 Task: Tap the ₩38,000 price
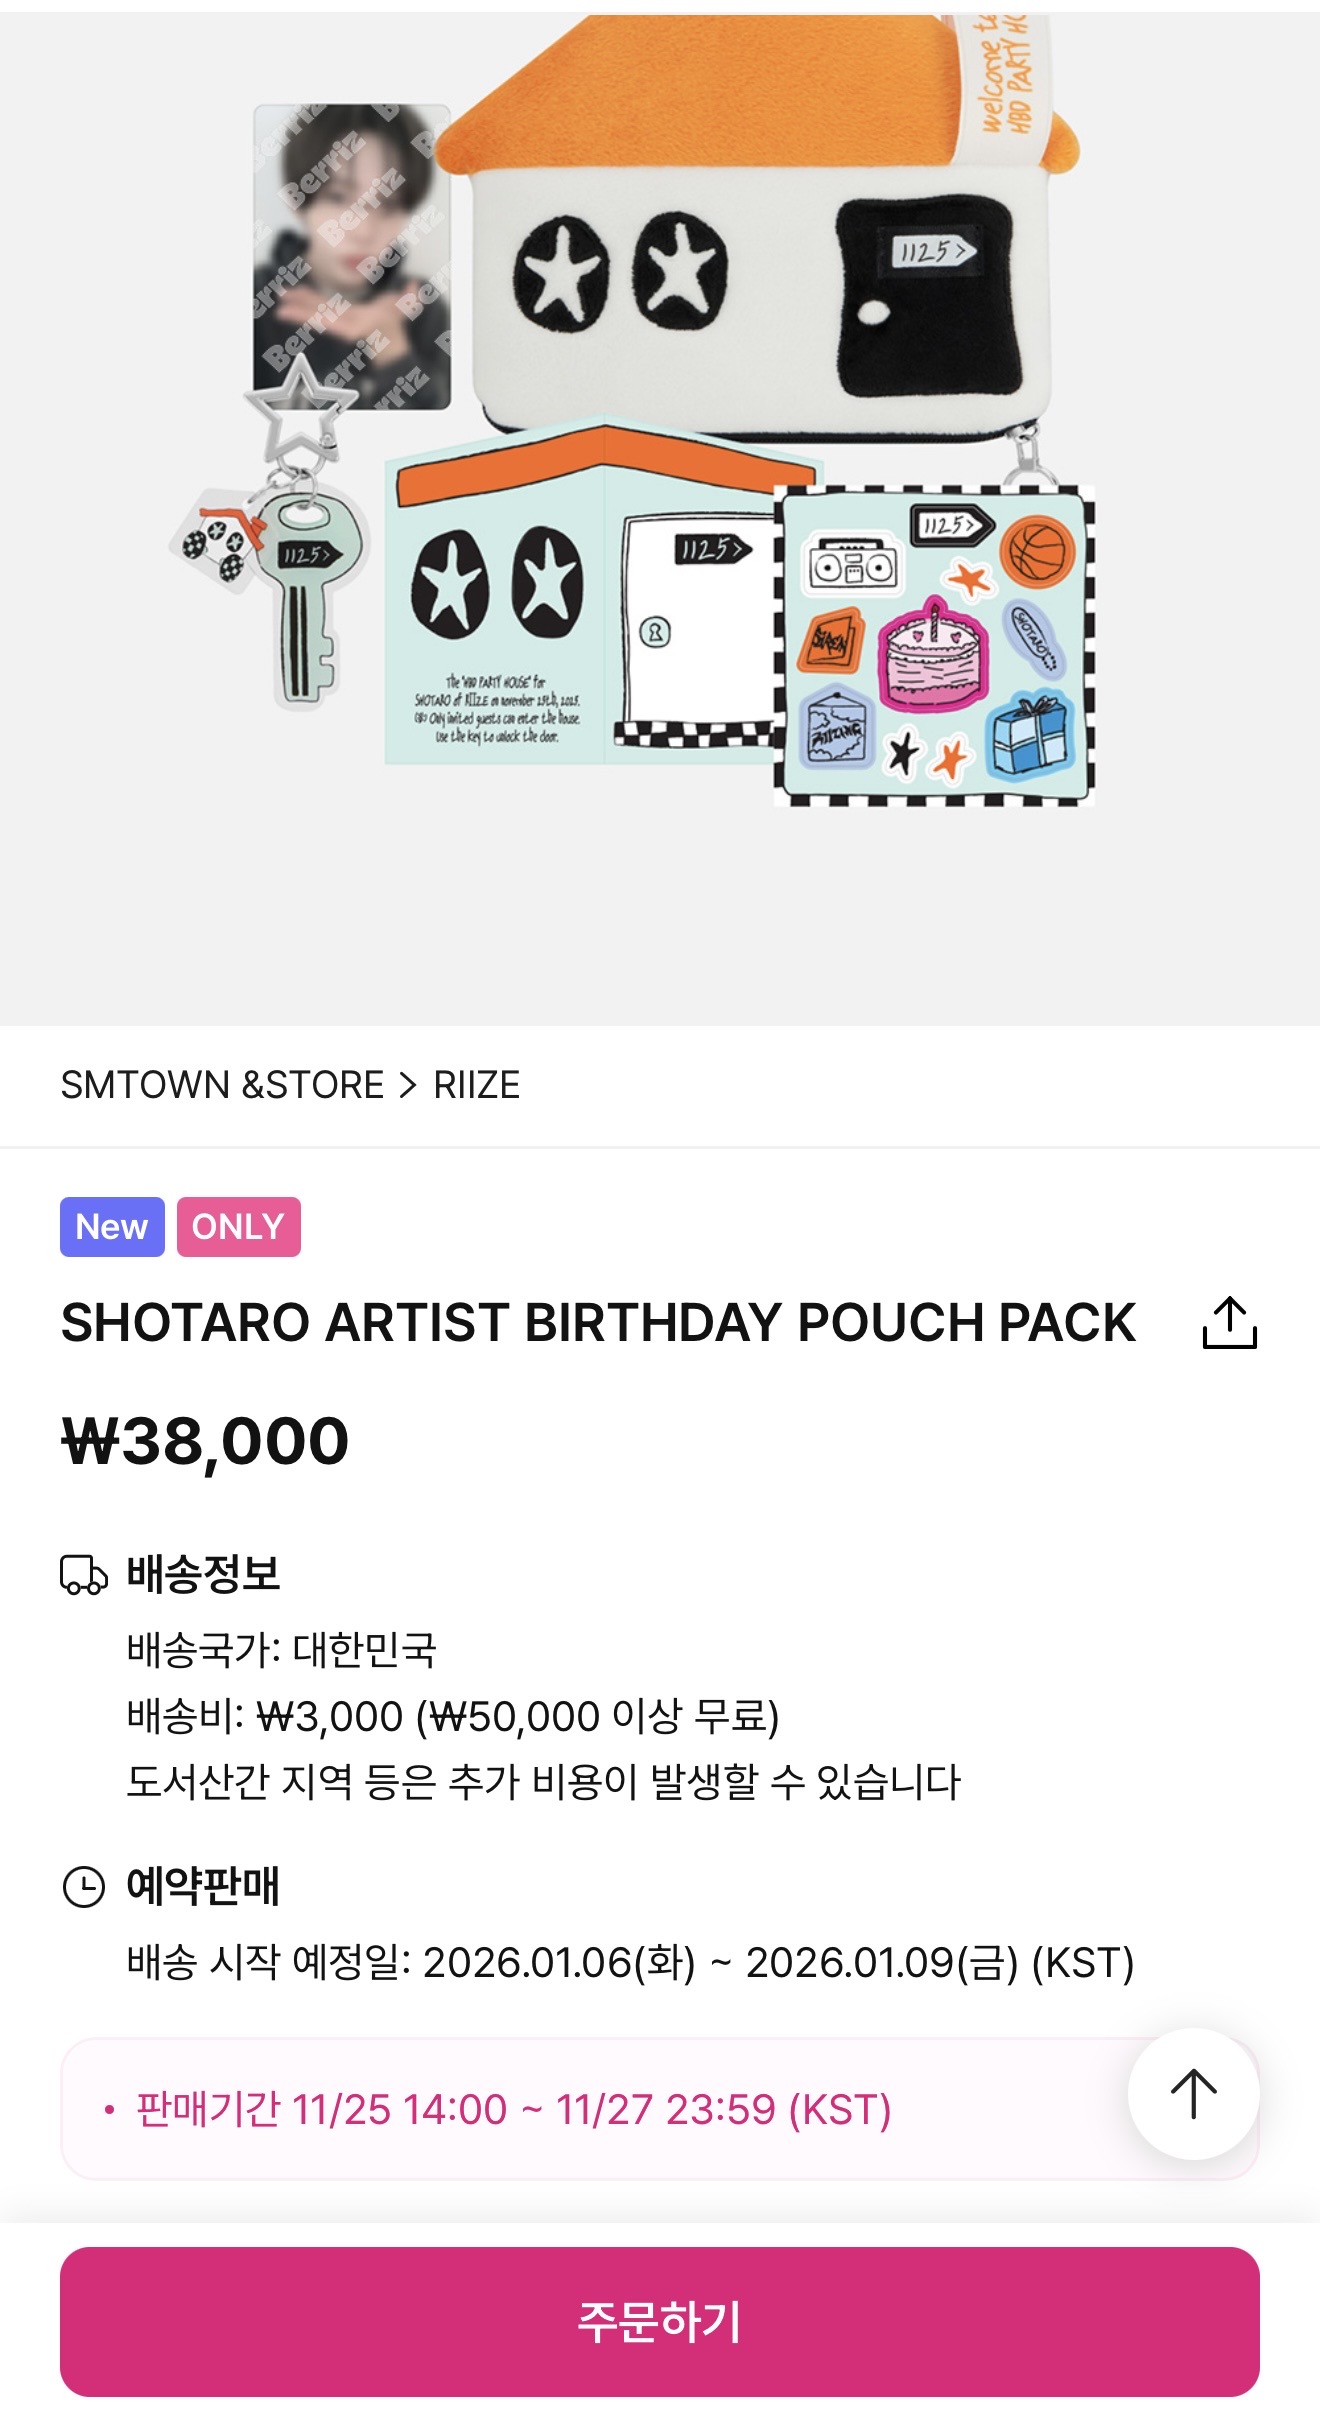coord(205,1441)
